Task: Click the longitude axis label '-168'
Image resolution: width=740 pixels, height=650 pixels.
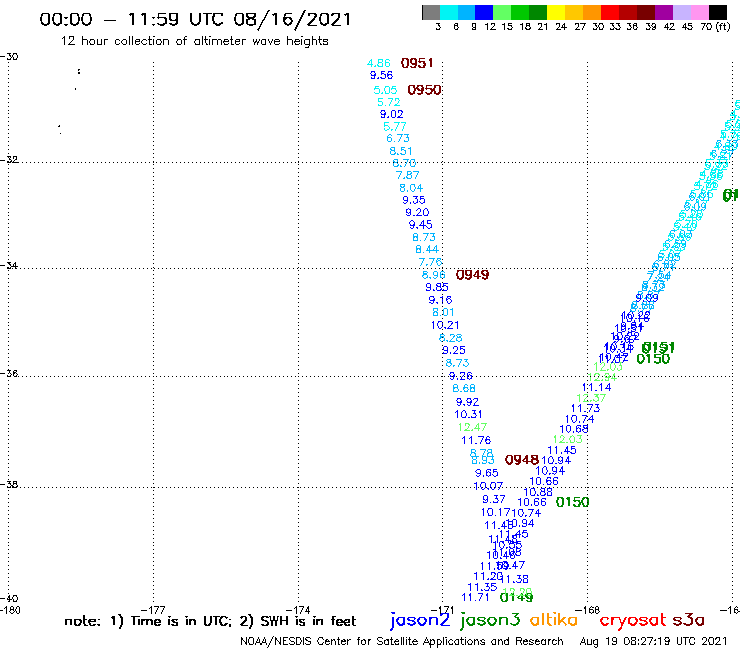Action: 588,610
